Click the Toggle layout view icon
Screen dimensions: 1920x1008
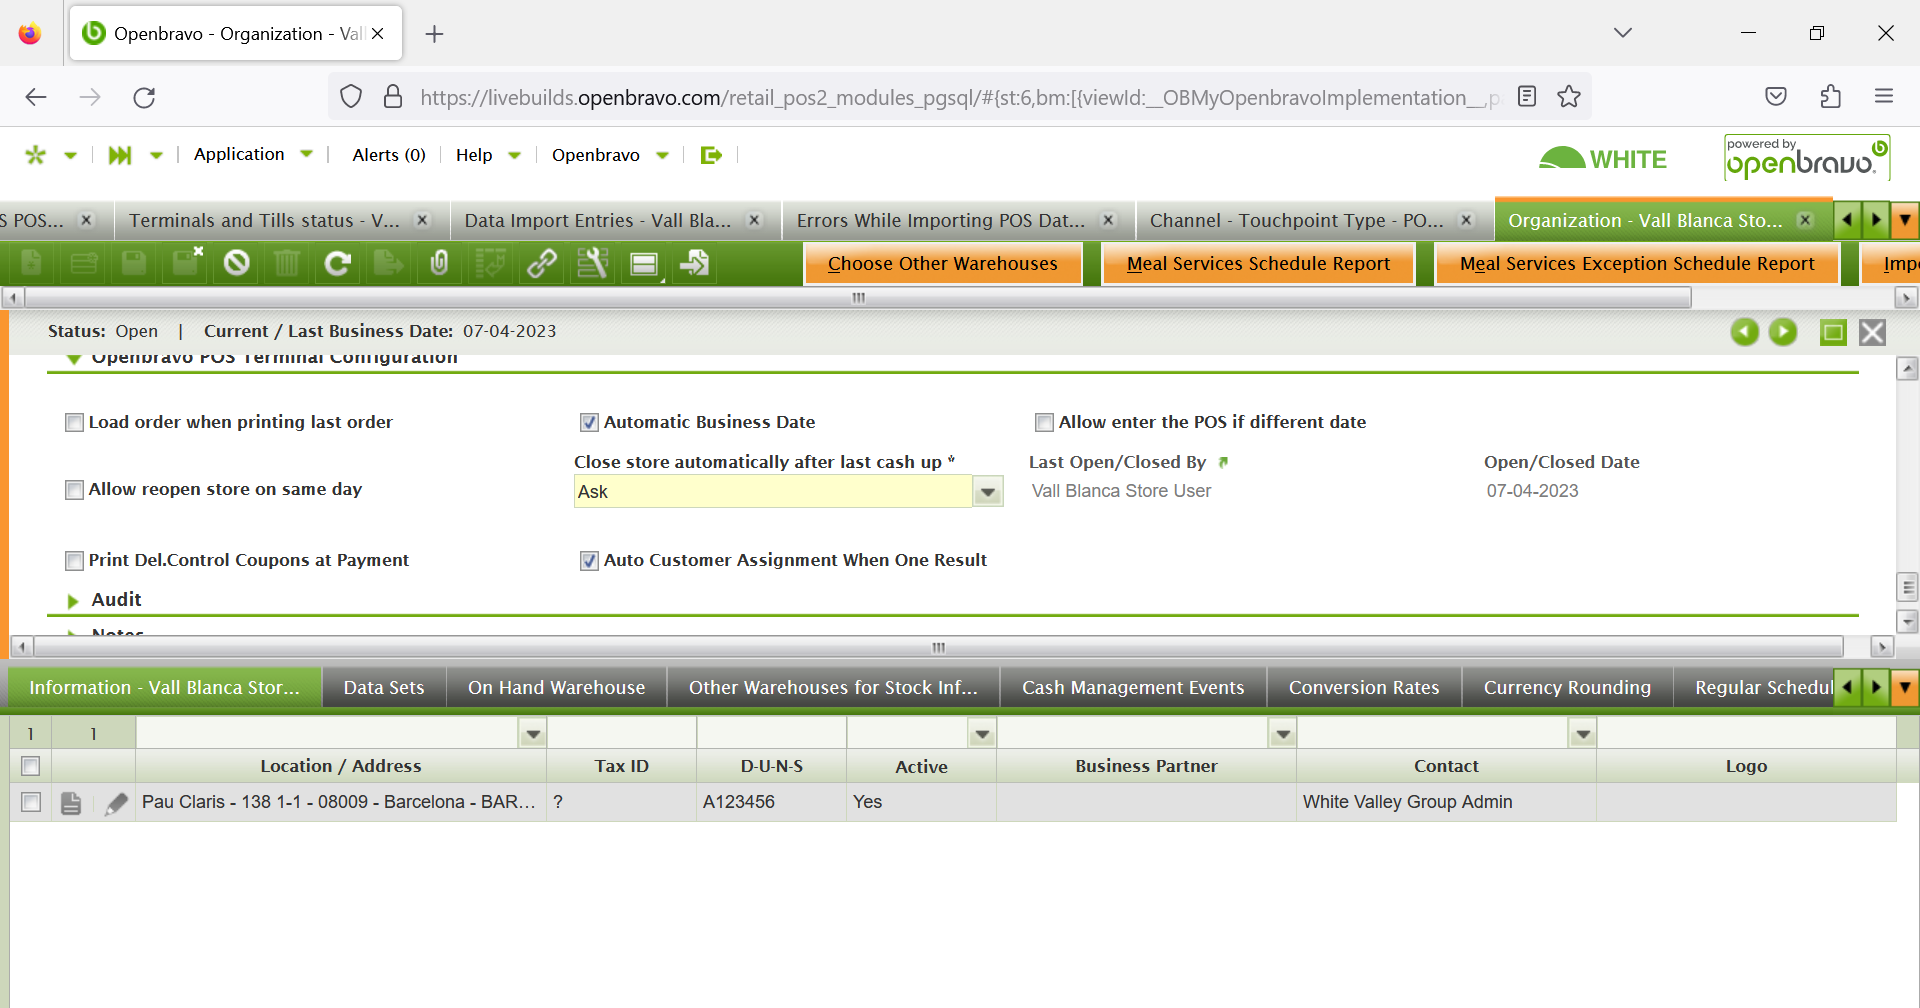(645, 264)
